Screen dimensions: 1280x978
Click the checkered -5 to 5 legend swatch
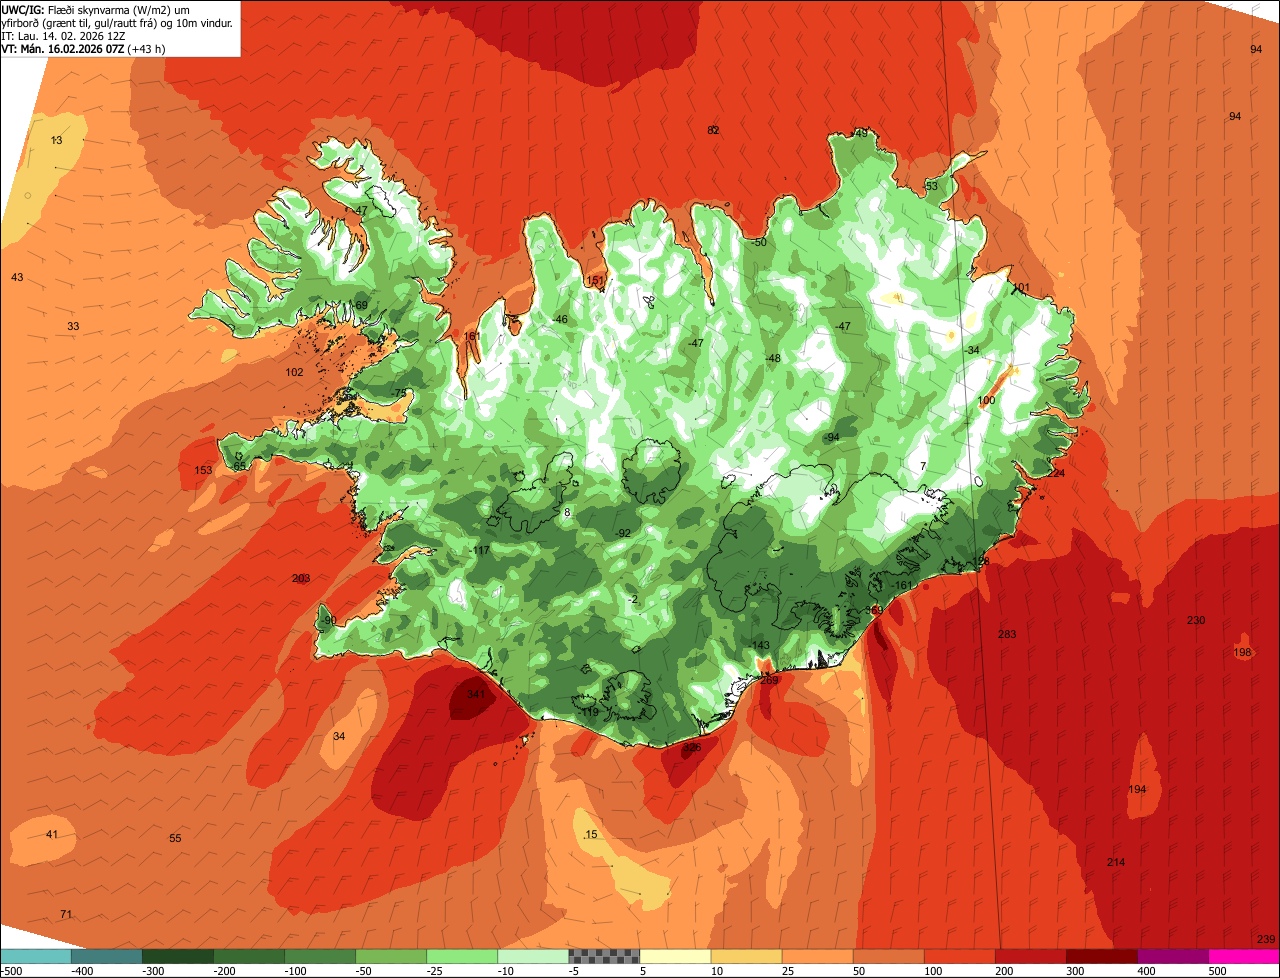pyautogui.click(x=604, y=956)
